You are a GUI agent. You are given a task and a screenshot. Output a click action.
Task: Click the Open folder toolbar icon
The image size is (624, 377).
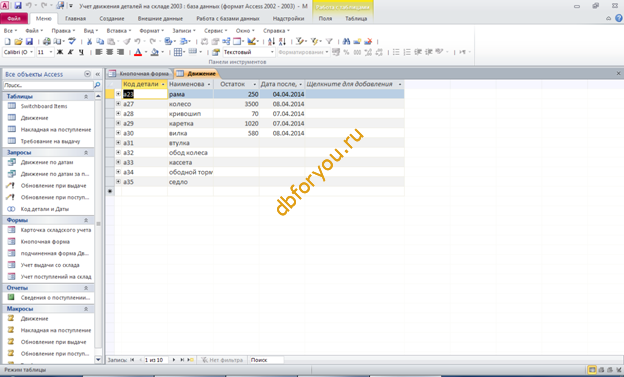click(x=18, y=41)
